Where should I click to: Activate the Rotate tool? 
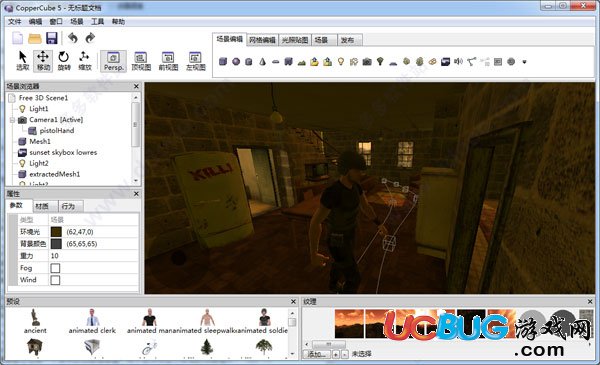[x=64, y=61]
